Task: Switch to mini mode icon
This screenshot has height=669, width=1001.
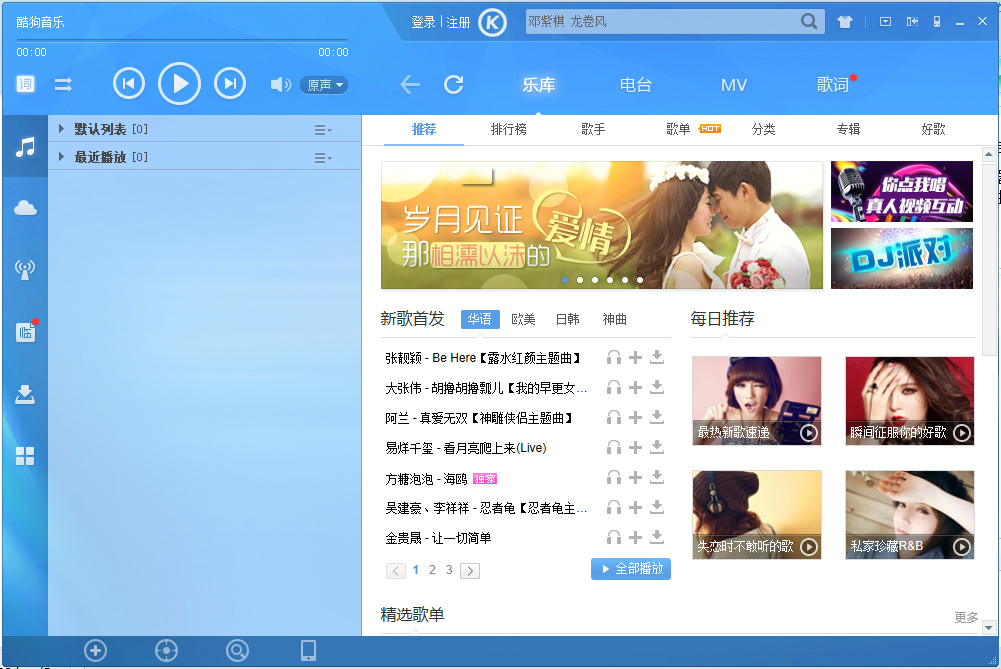Action: (x=912, y=22)
